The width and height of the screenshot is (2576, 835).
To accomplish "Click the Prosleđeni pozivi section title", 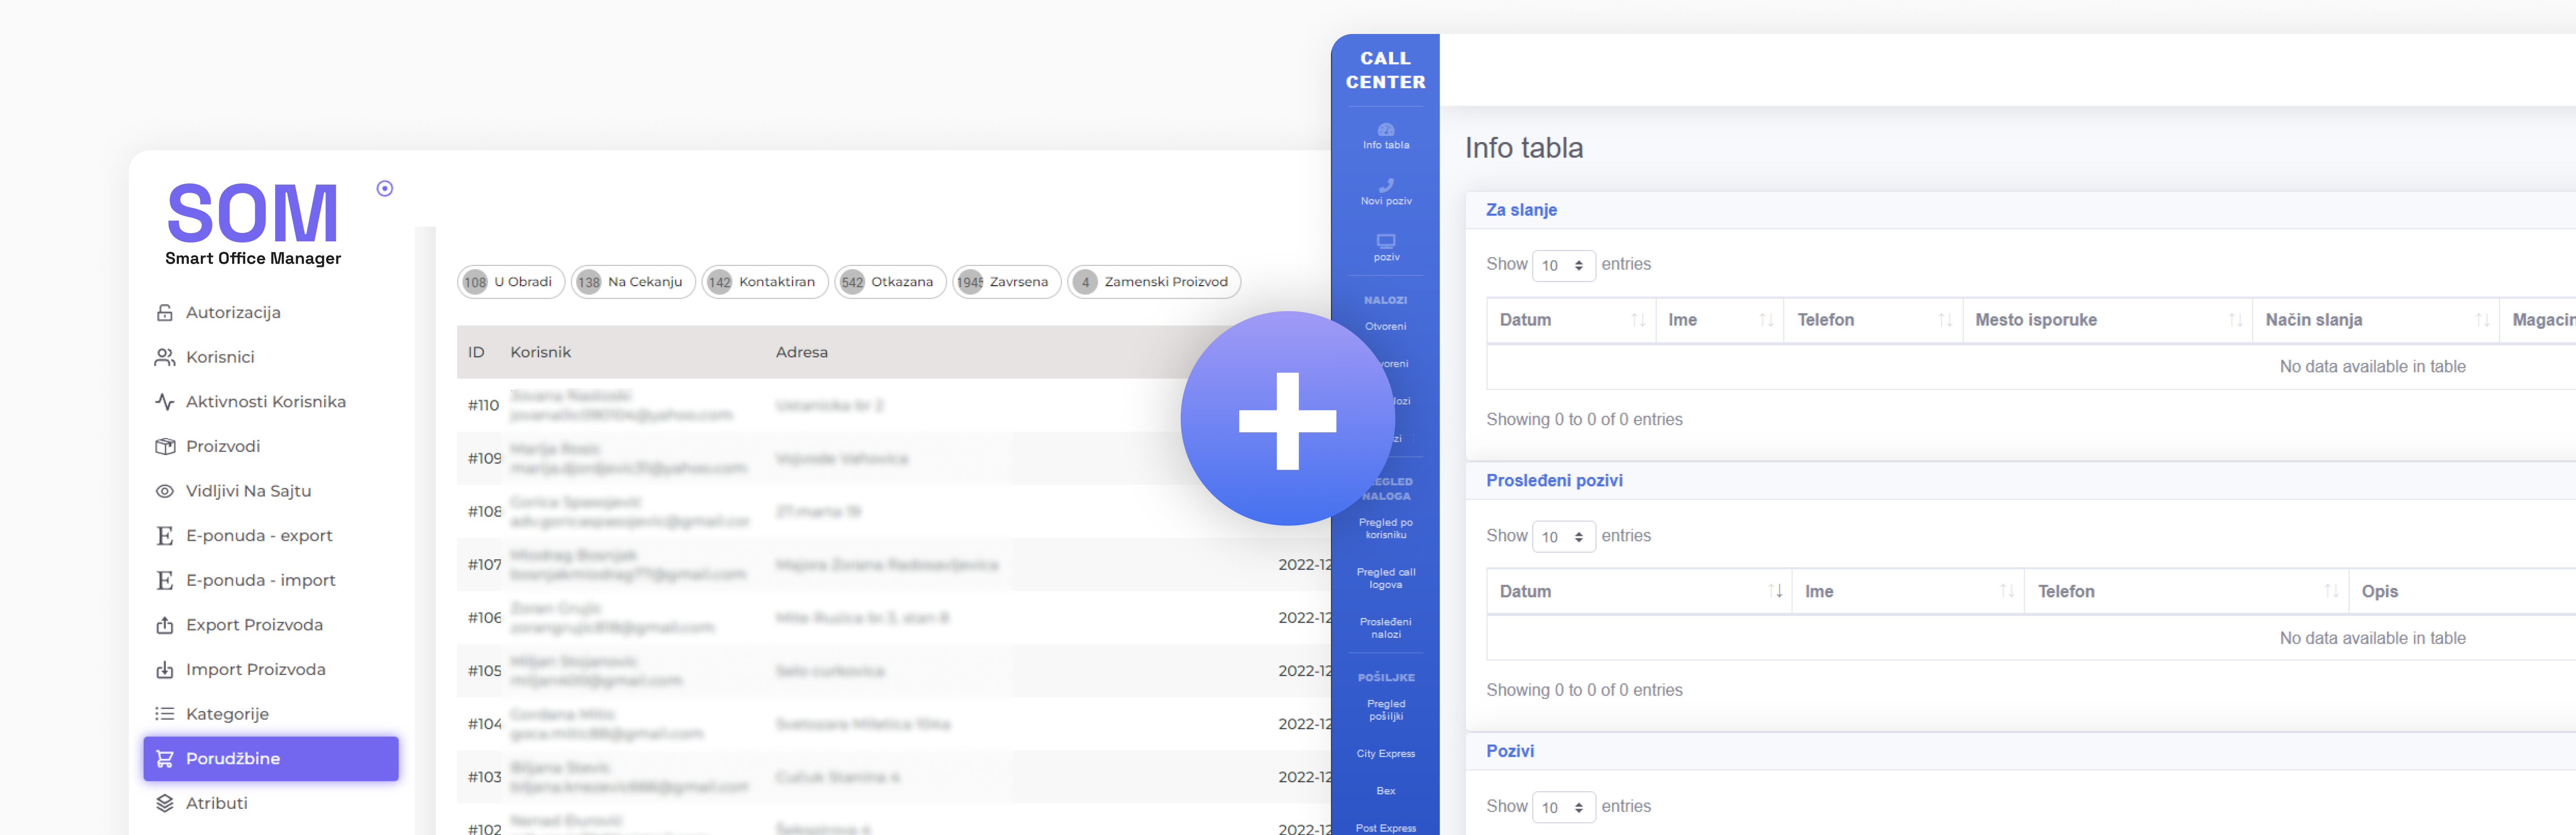I will pos(1554,481).
